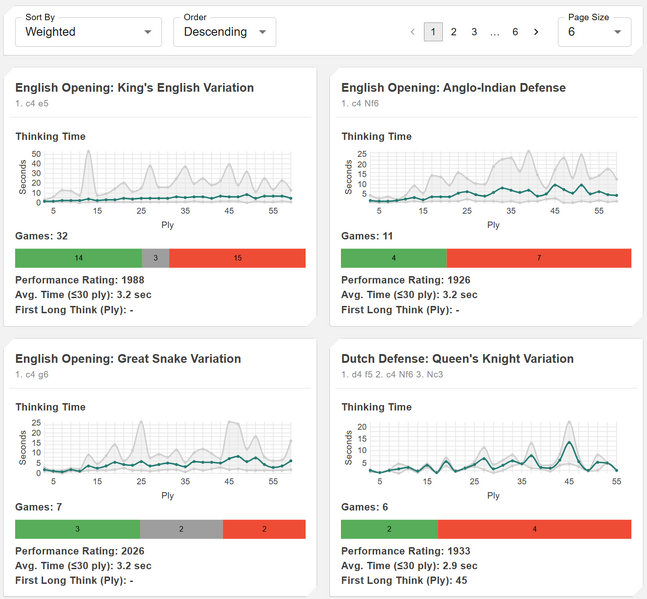Click the previous page arrow
The width and height of the screenshot is (647, 599).
(413, 32)
